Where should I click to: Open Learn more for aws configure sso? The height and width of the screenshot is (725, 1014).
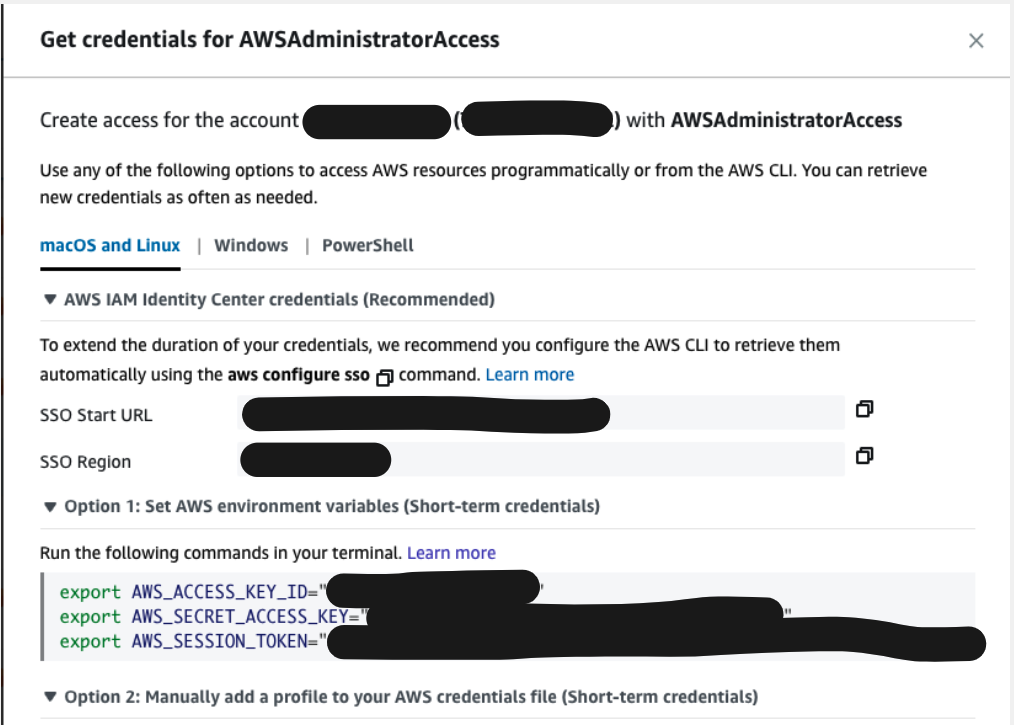[x=530, y=373]
